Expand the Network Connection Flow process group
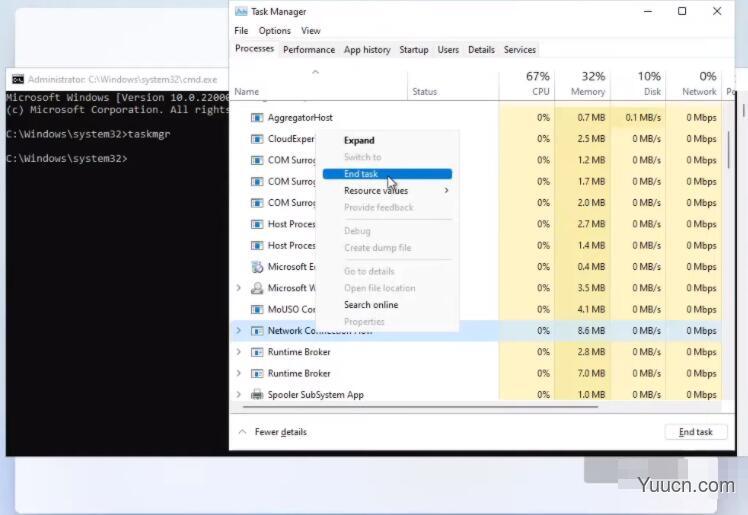748x515 pixels. [x=239, y=330]
